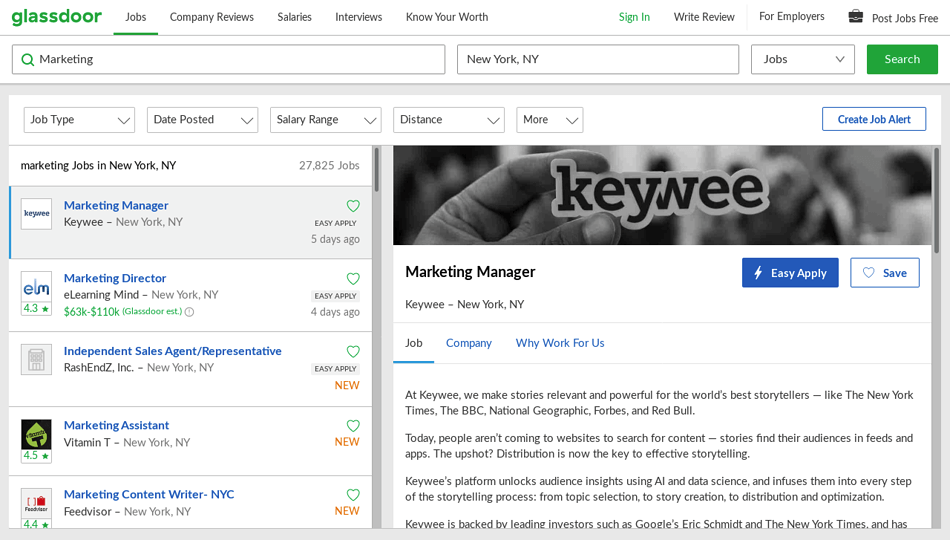Save the Keywee Marketing Manager listing with heart
This screenshot has height=540, width=950.
pyautogui.click(x=353, y=206)
